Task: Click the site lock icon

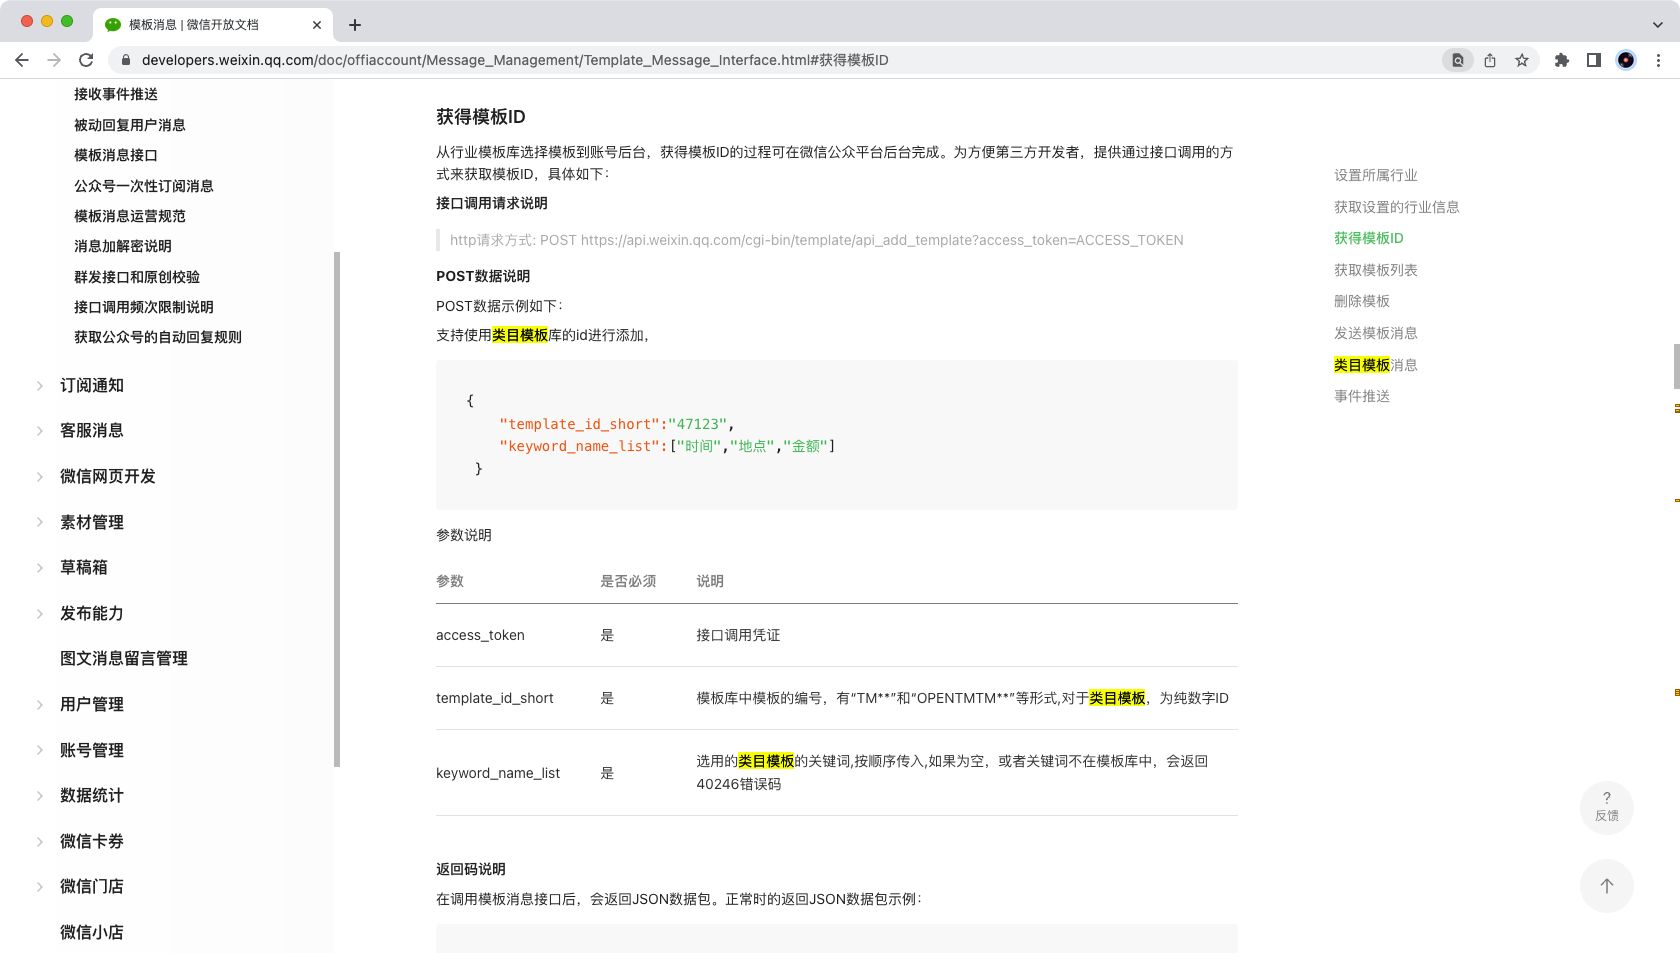Action: point(126,60)
